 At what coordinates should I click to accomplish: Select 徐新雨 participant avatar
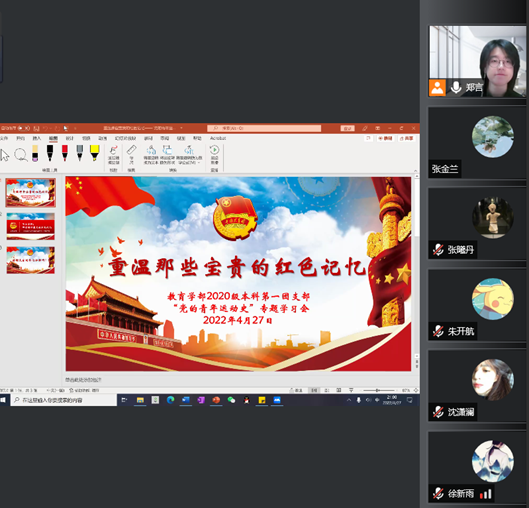(493, 461)
